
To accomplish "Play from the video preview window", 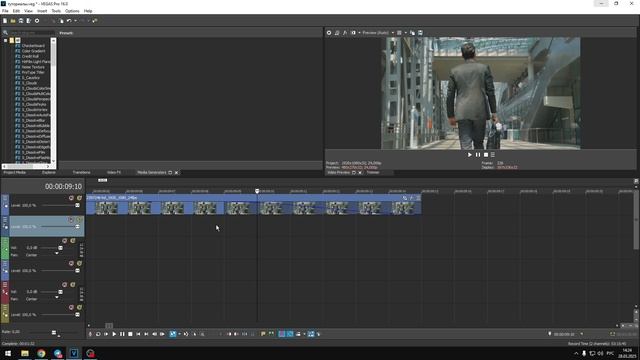I will click(x=470, y=155).
